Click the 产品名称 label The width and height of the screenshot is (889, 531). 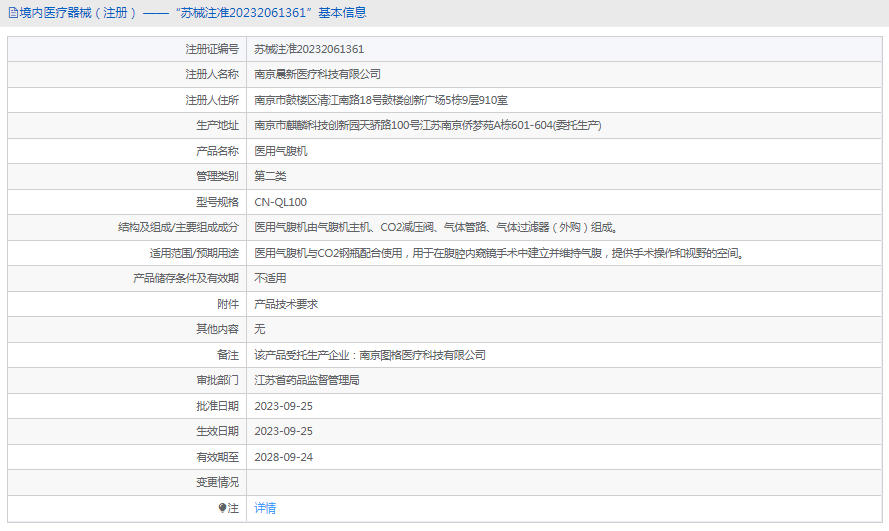tap(217, 151)
